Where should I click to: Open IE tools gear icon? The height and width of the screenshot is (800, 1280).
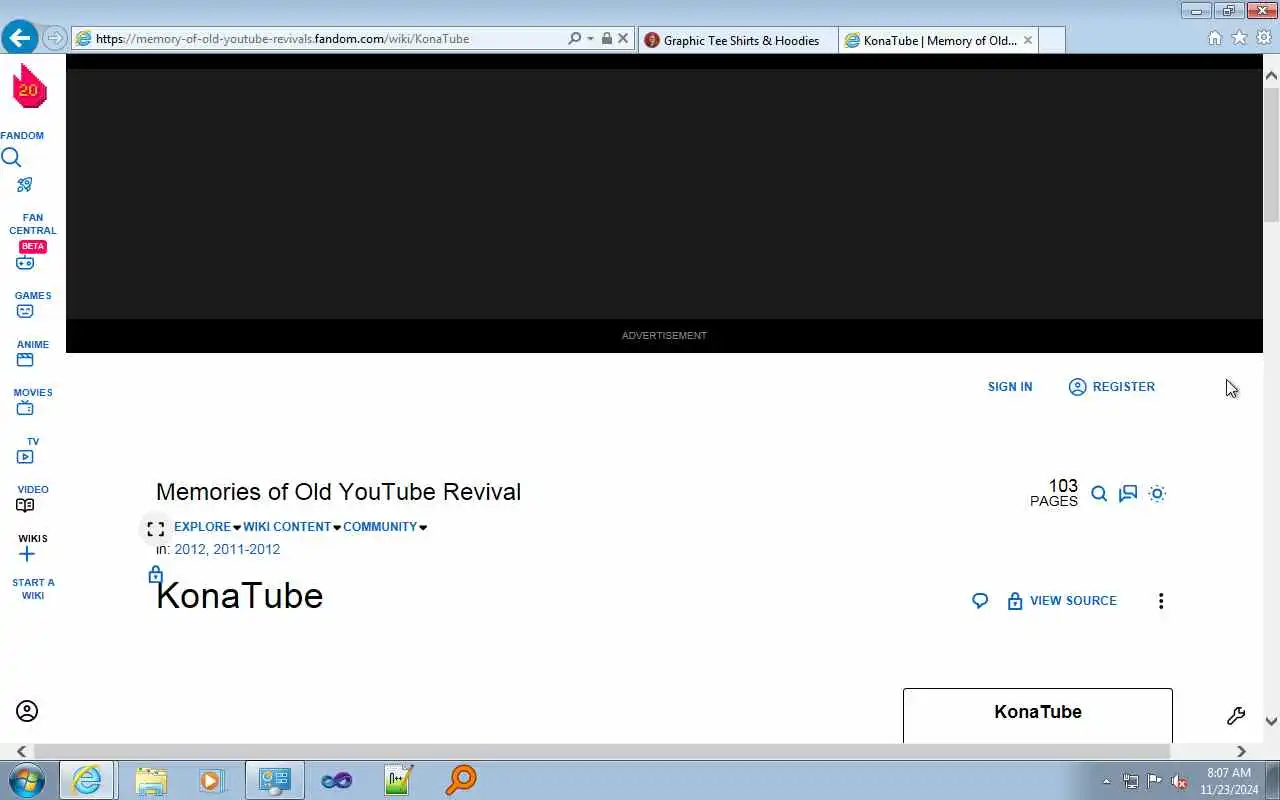coord(1264,38)
